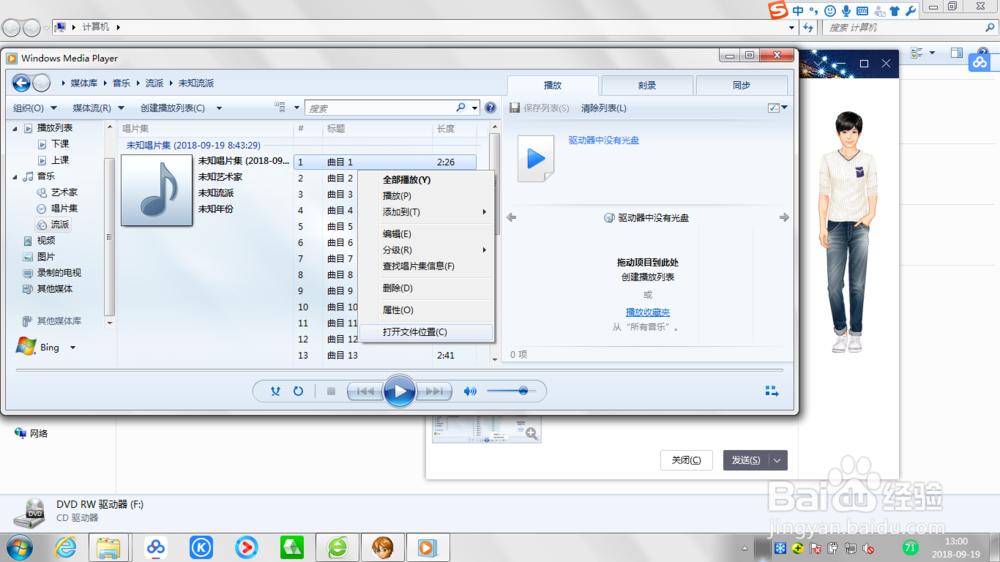The image size is (1000, 562).
Task: Select 其他媒体 in the library tree
Action: click(x=48, y=288)
